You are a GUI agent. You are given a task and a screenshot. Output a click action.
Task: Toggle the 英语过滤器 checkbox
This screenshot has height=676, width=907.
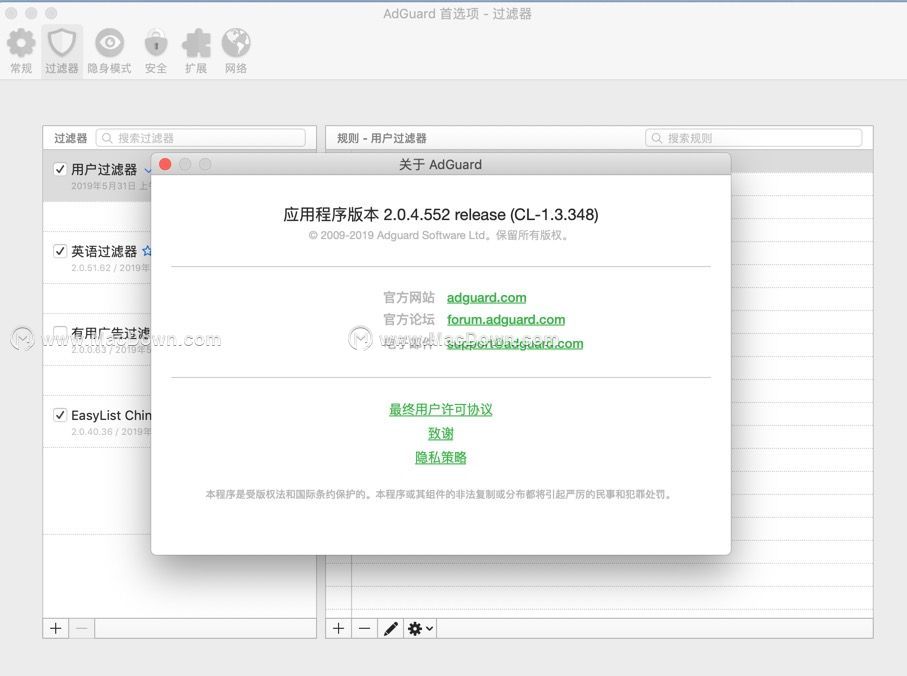pos(60,251)
